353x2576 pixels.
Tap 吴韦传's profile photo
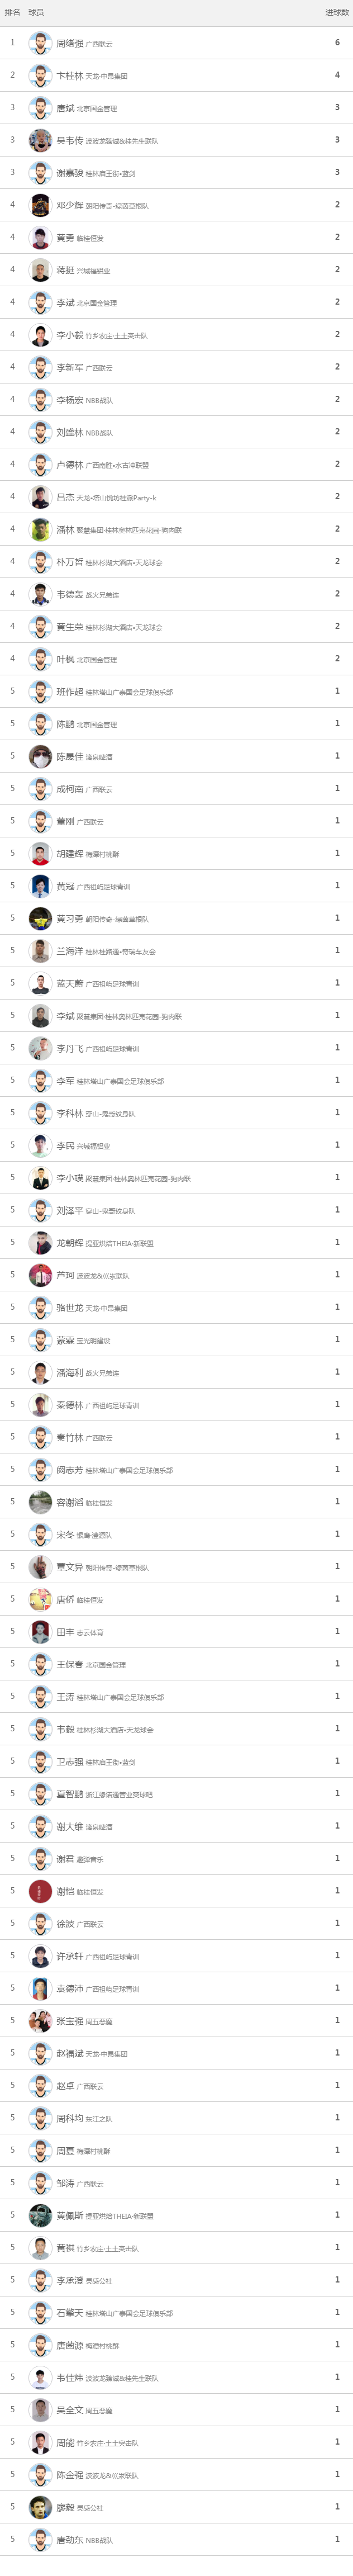pos(40,140)
